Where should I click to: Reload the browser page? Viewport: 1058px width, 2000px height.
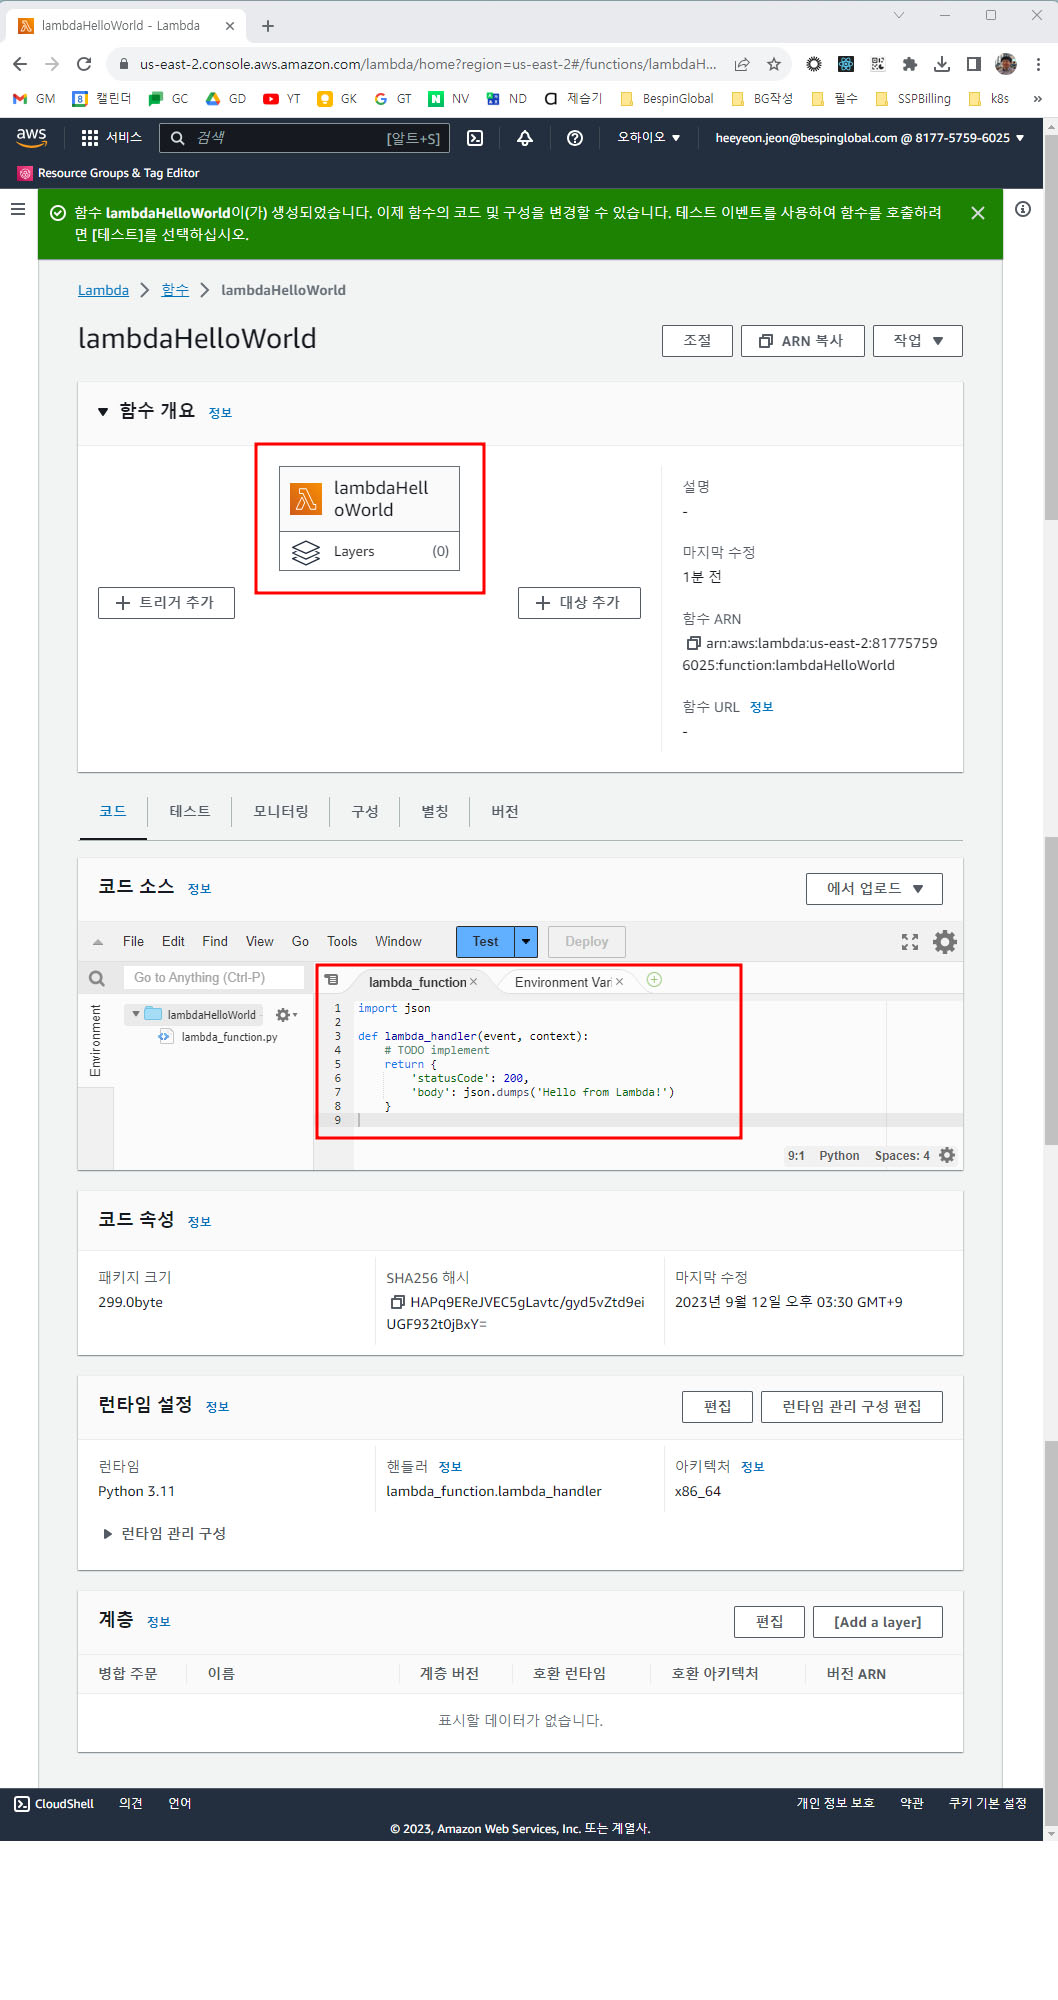pos(84,64)
